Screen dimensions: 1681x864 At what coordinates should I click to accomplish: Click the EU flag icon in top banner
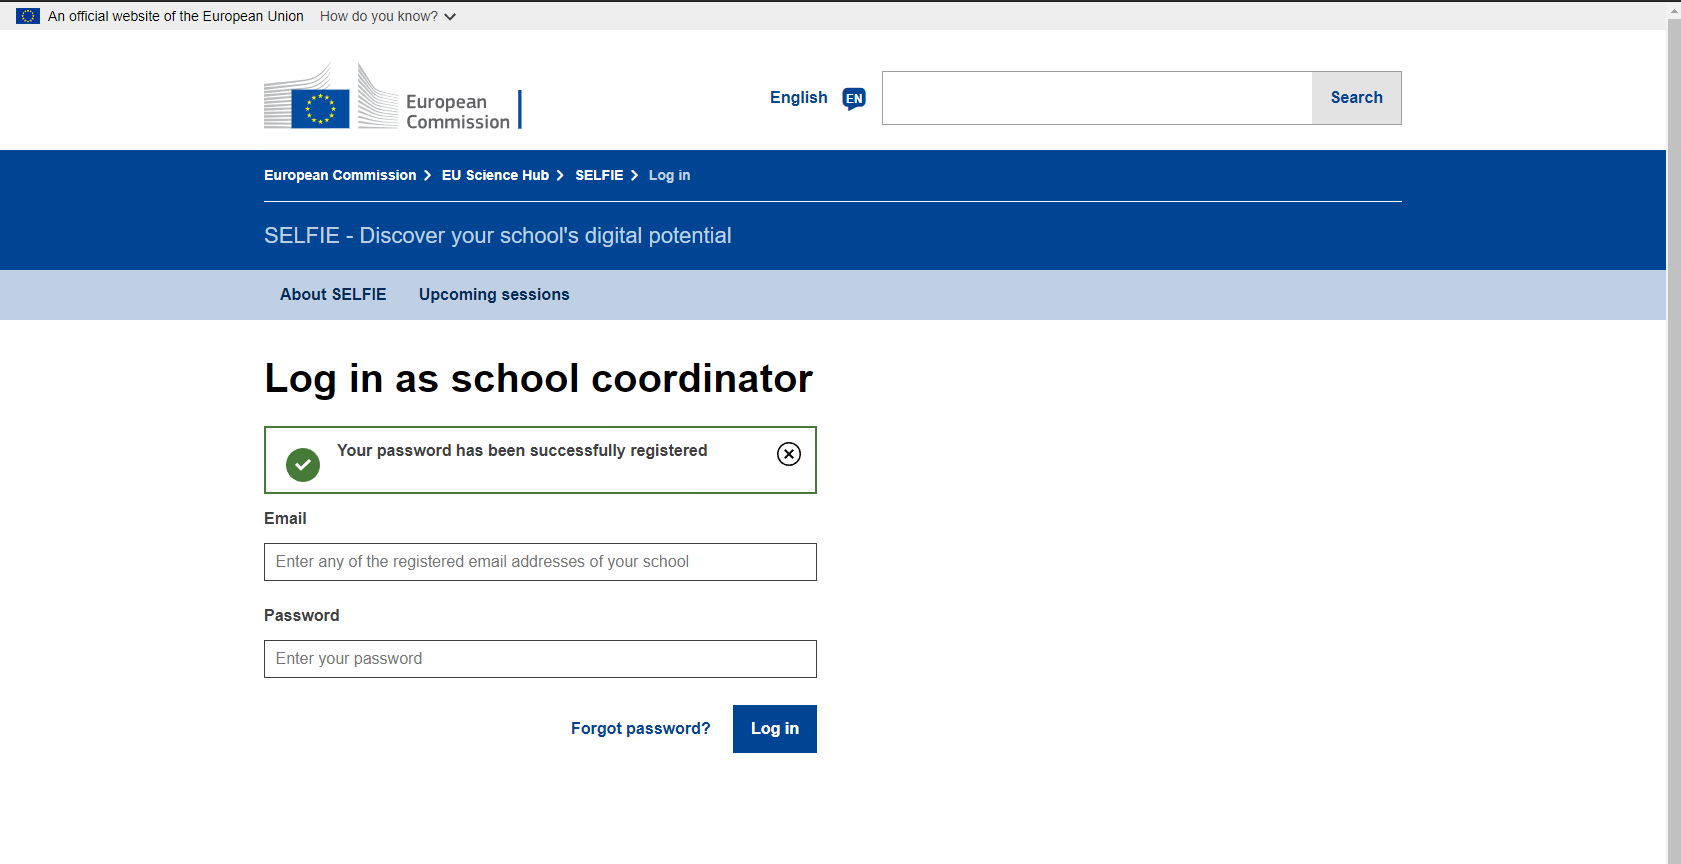pos(28,16)
